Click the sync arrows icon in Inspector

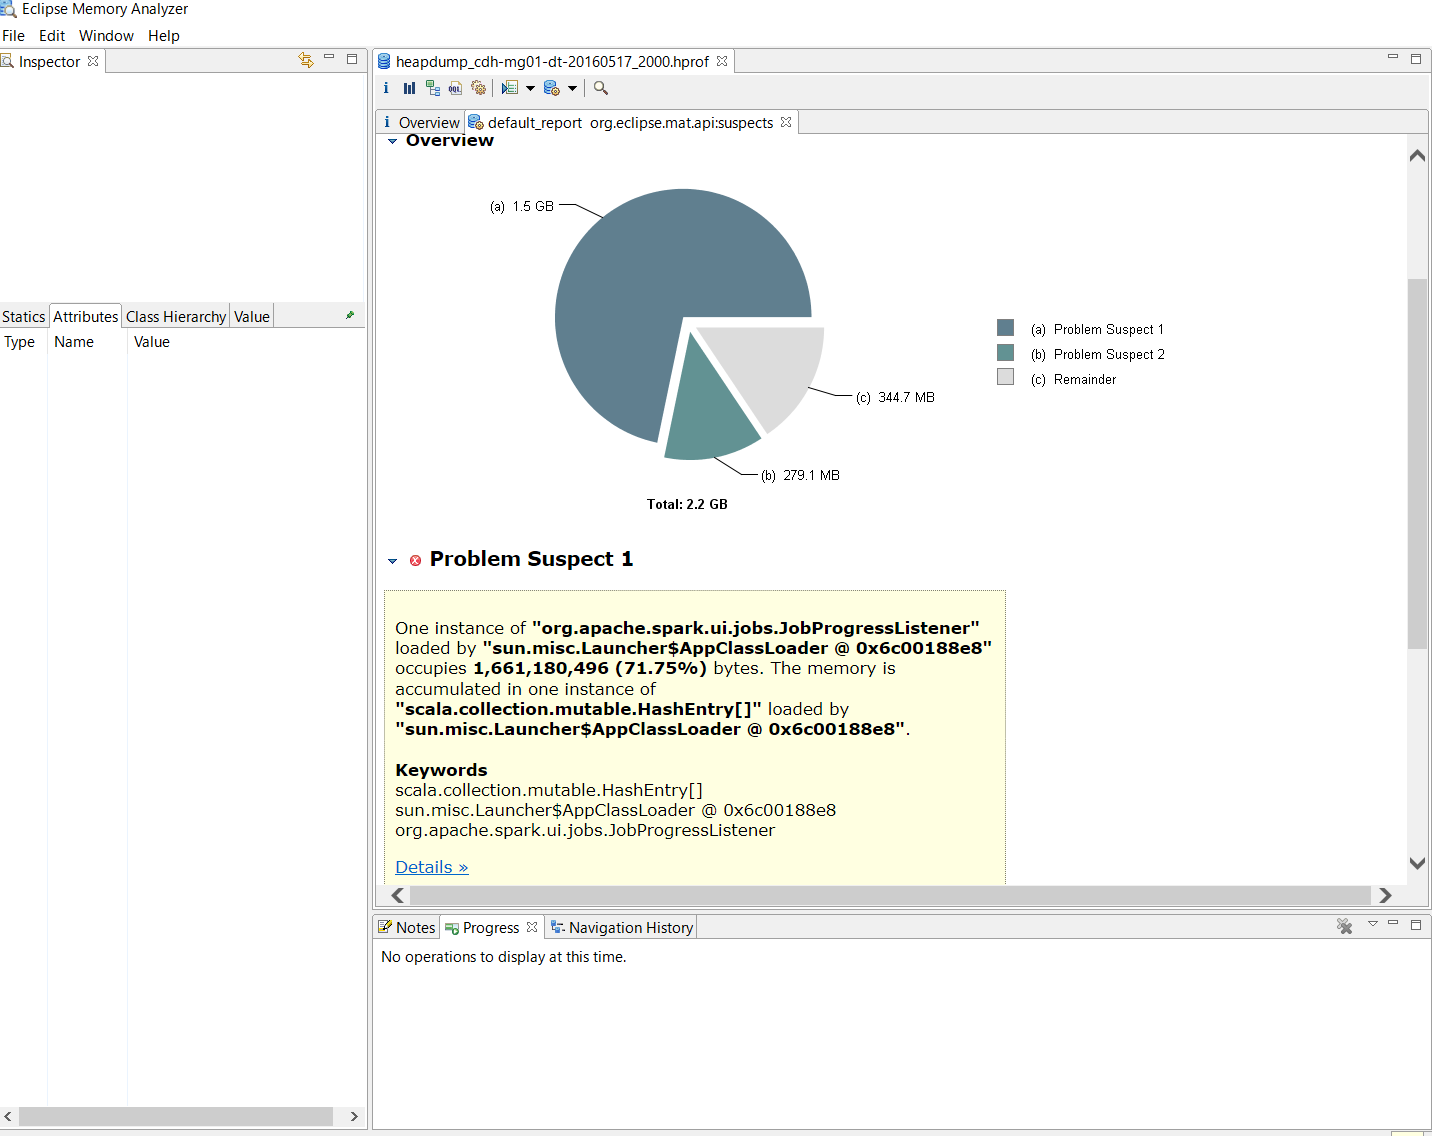306,59
